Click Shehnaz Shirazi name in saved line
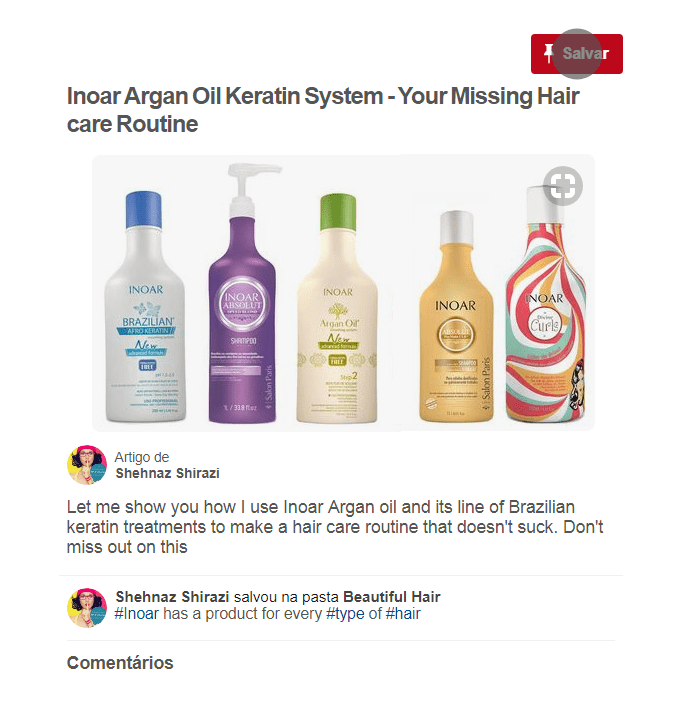This screenshot has width=674, height=704. (172, 597)
